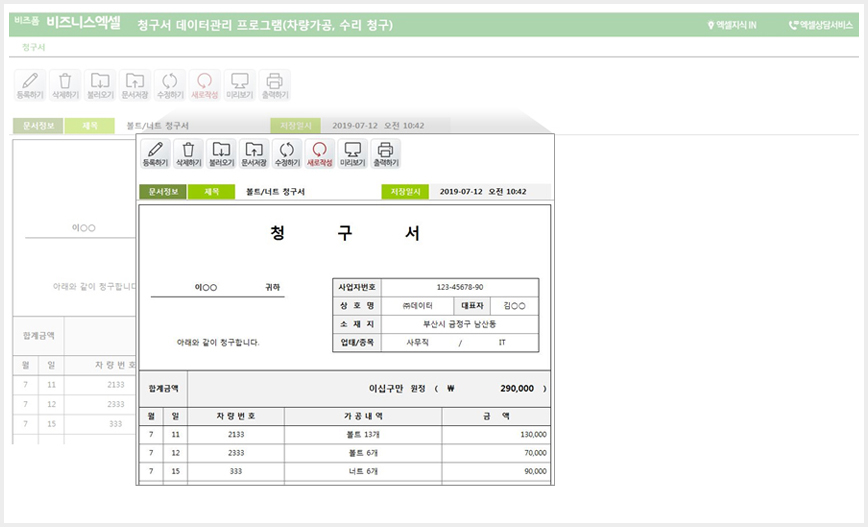868x527 pixels.
Task: Click 볼트 6개 item cell
Action: 363,453
